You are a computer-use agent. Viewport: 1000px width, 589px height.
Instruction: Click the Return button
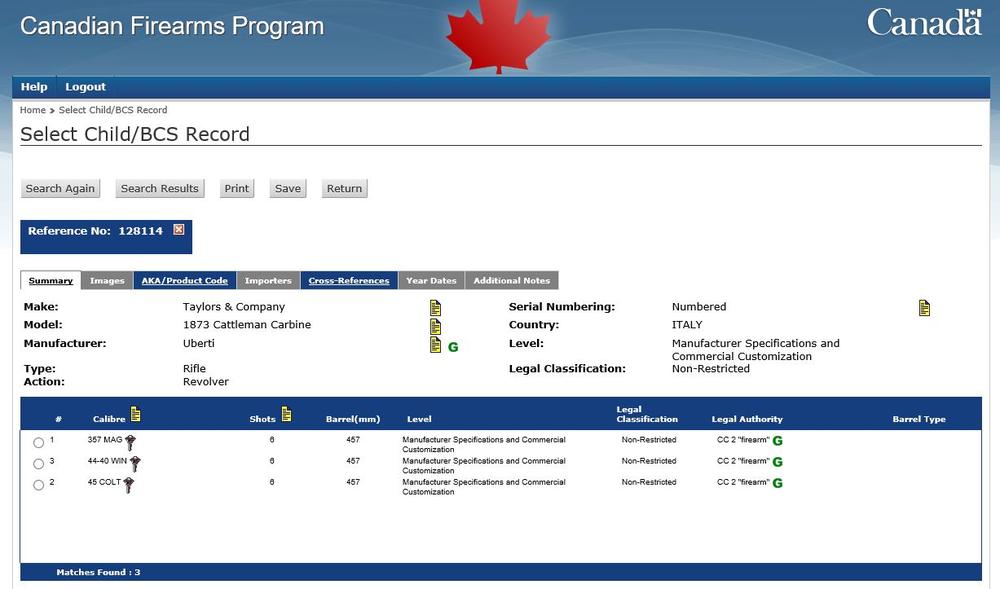pyautogui.click(x=344, y=189)
